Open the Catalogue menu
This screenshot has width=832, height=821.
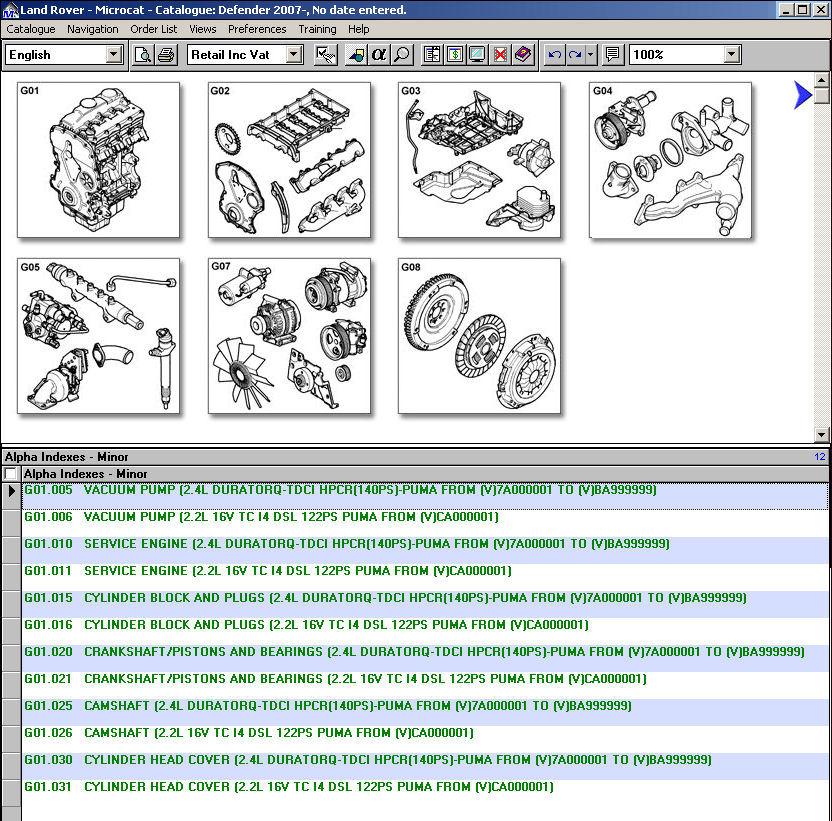coord(31,29)
